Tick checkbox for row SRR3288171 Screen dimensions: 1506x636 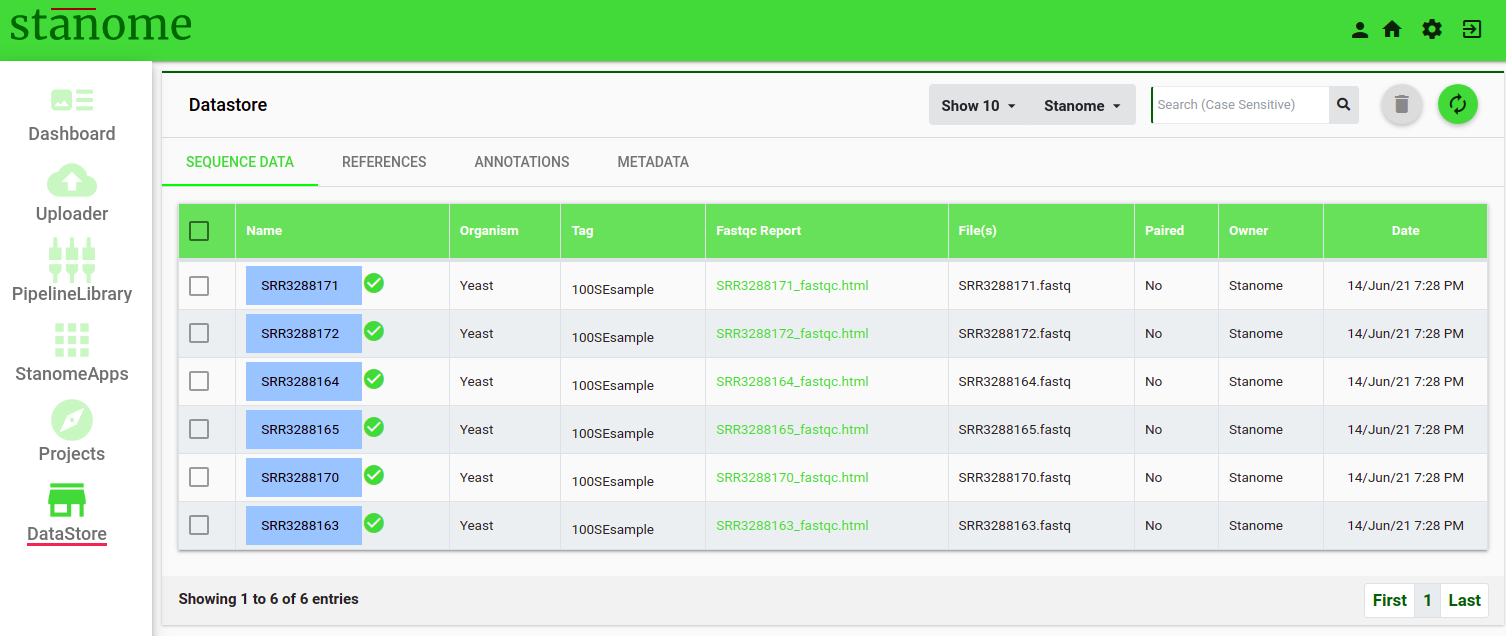click(x=199, y=286)
